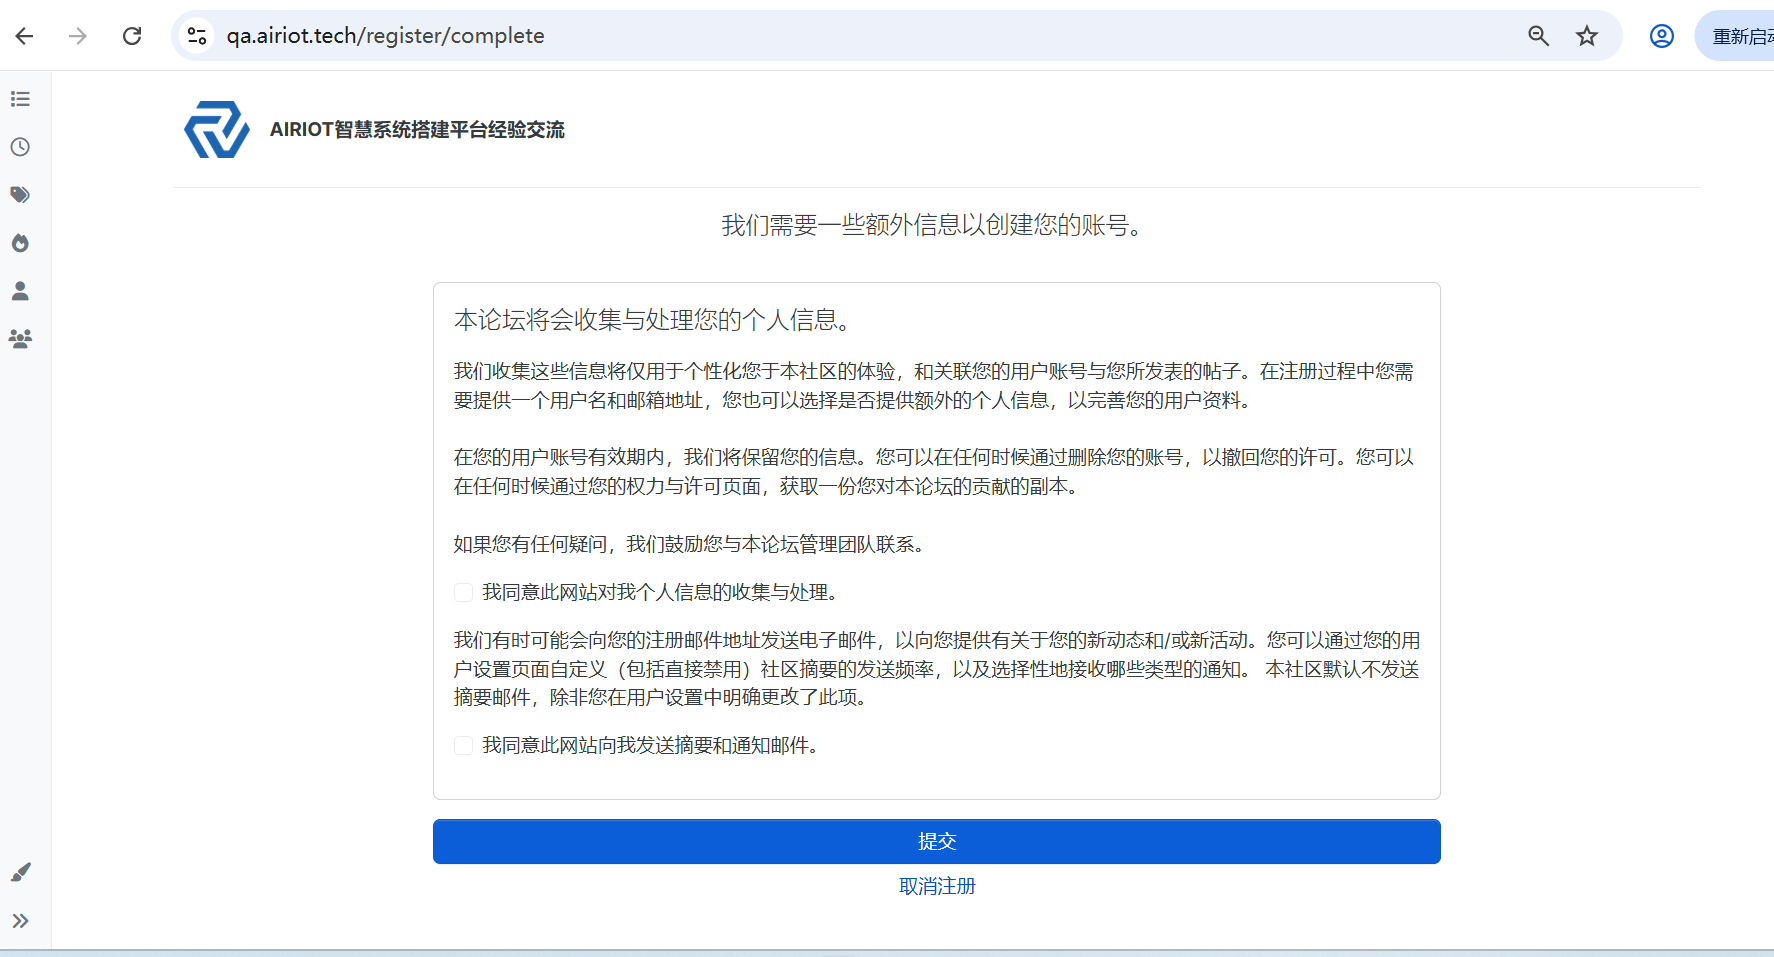Click the AIRIOT智慧系统搭建平台经验交流 site title
Screen dimensions: 1774x957
click(417, 130)
